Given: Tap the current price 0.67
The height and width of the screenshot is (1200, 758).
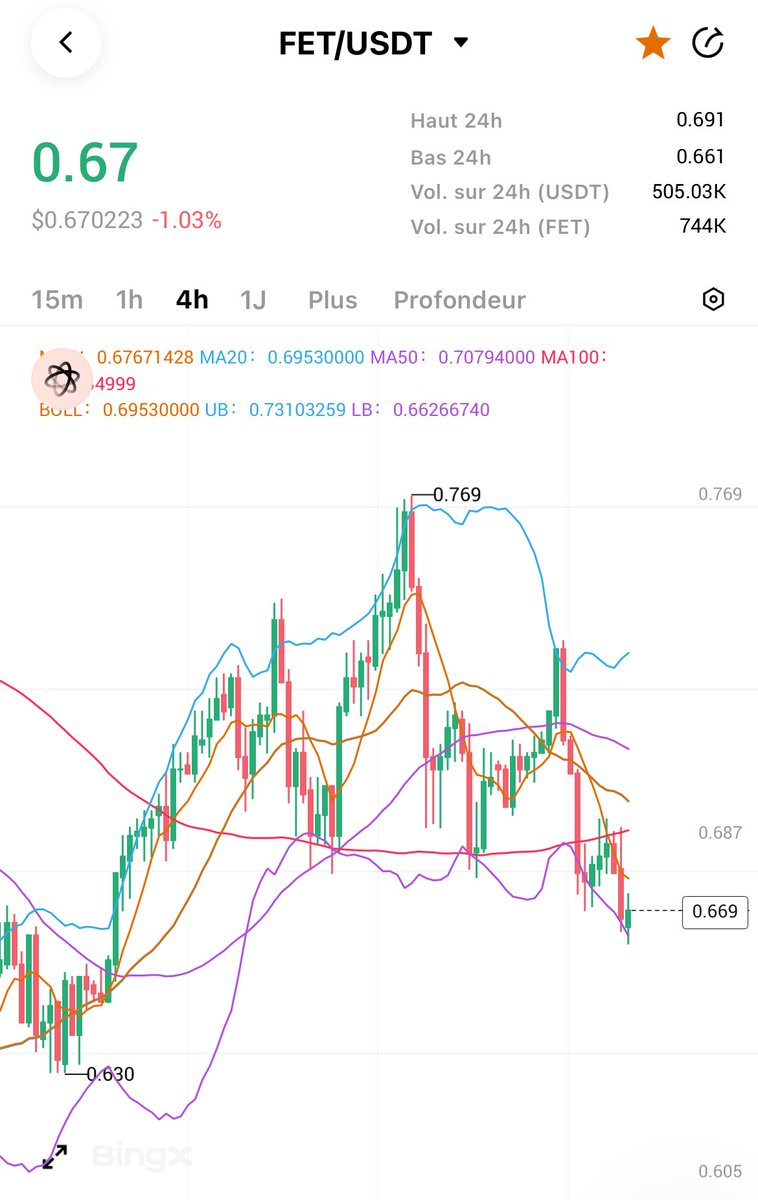Looking at the screenshot, I should pos(85,163).
